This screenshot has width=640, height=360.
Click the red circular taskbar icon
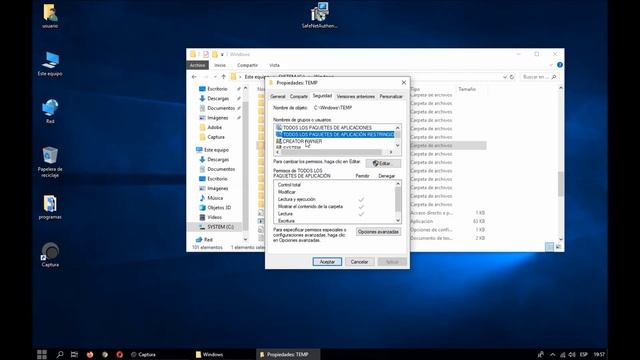120,354
